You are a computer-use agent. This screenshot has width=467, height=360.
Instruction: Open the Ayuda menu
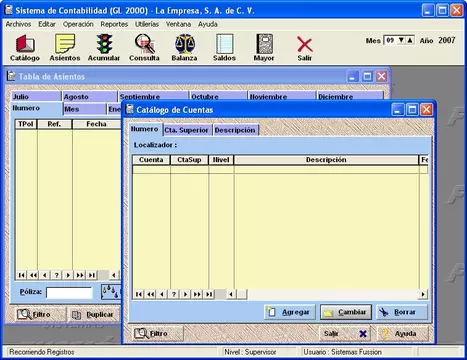tap(208, 24)
